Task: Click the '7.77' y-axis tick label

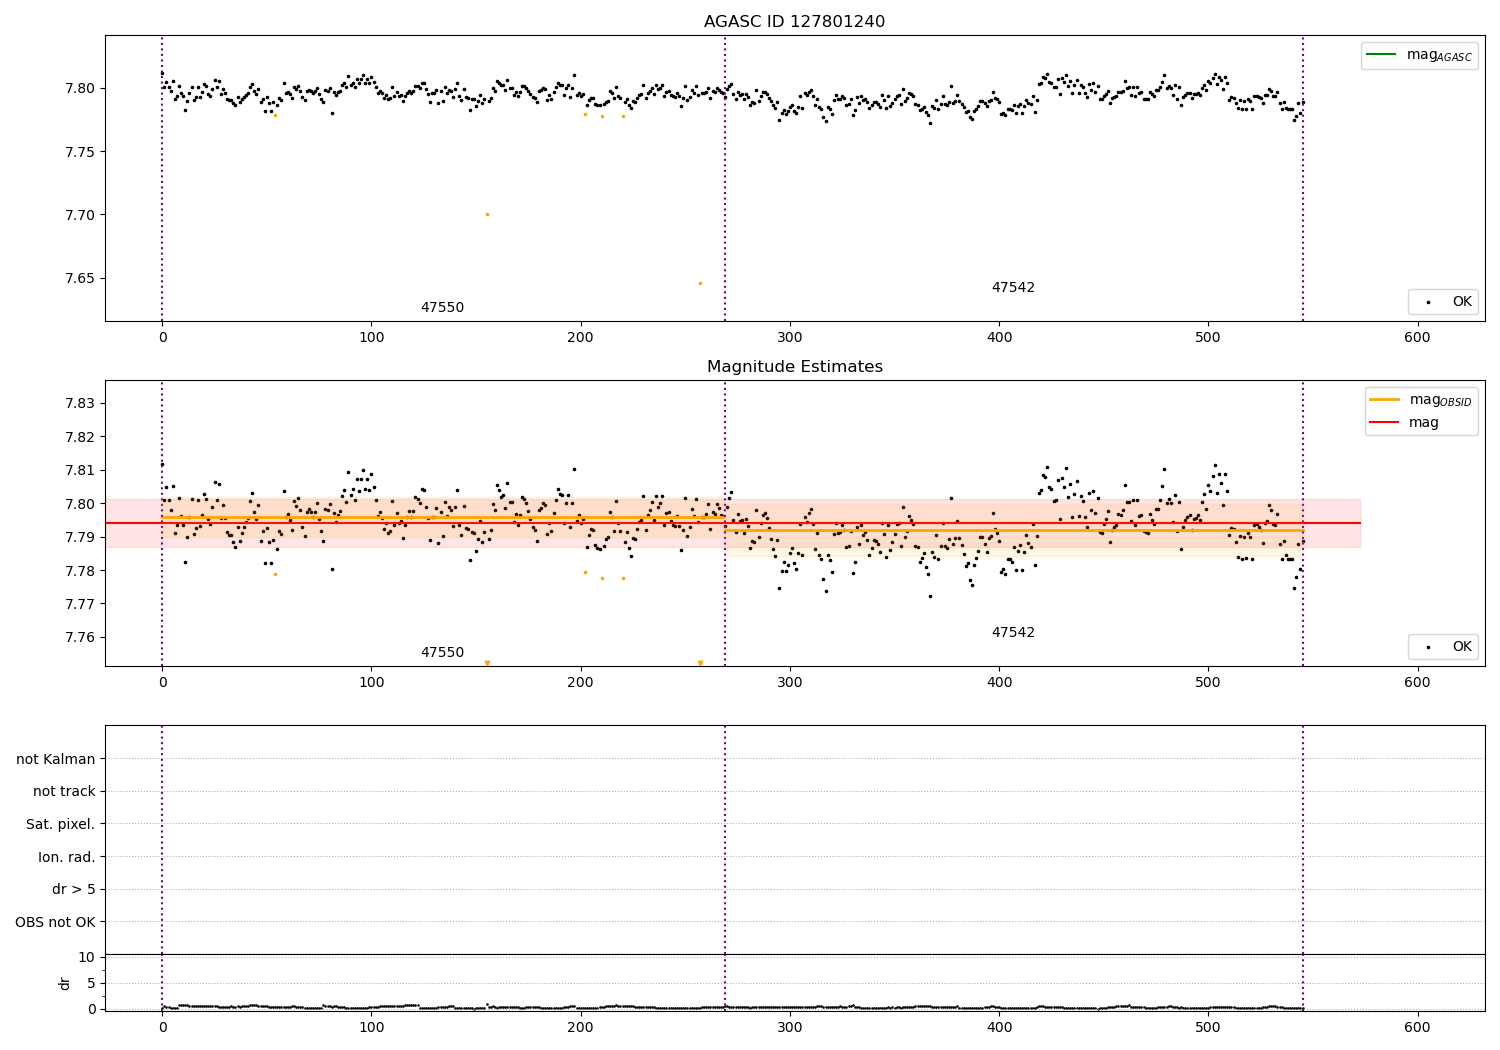Action: click(79, 605)
